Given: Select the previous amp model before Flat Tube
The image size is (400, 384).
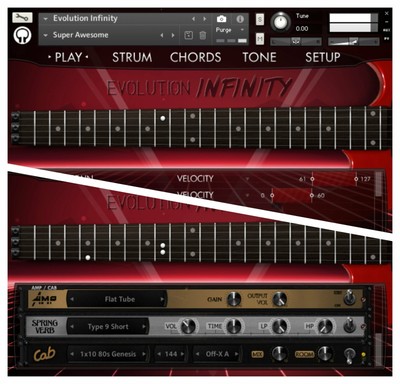Looking at the screenshot, I should pos(72,299).
